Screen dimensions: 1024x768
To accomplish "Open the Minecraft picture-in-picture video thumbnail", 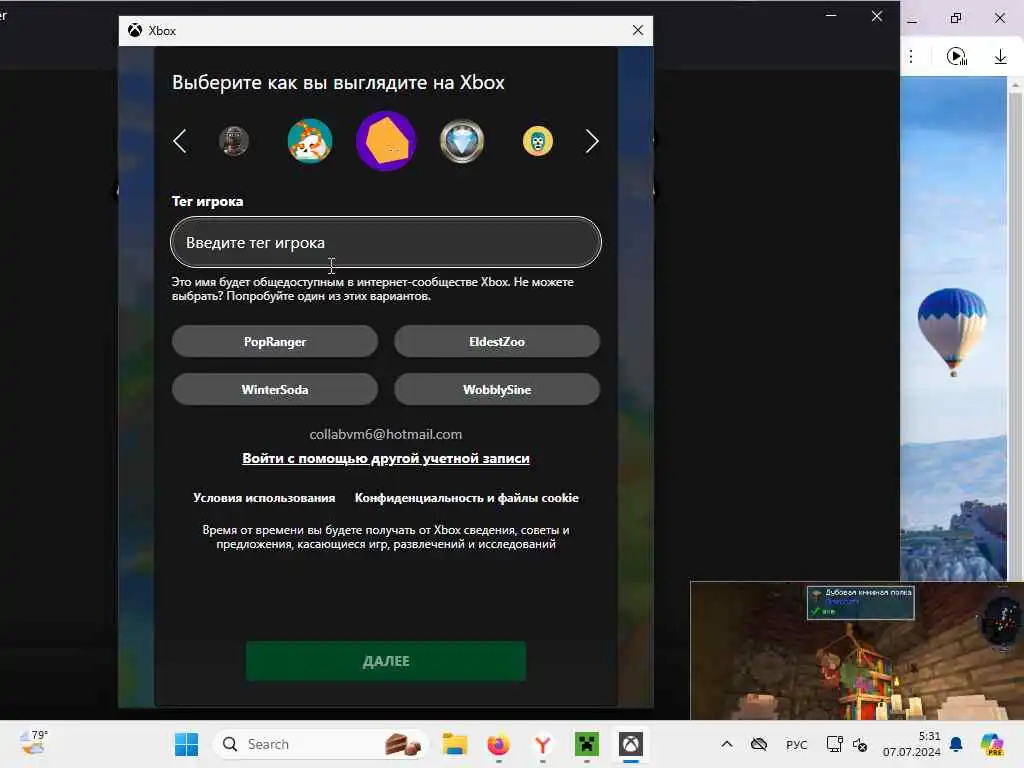I will 857,650.
